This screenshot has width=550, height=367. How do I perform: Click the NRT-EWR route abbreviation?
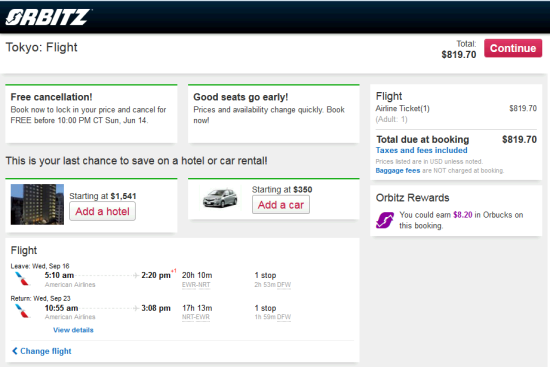click(x=196, y=317)
